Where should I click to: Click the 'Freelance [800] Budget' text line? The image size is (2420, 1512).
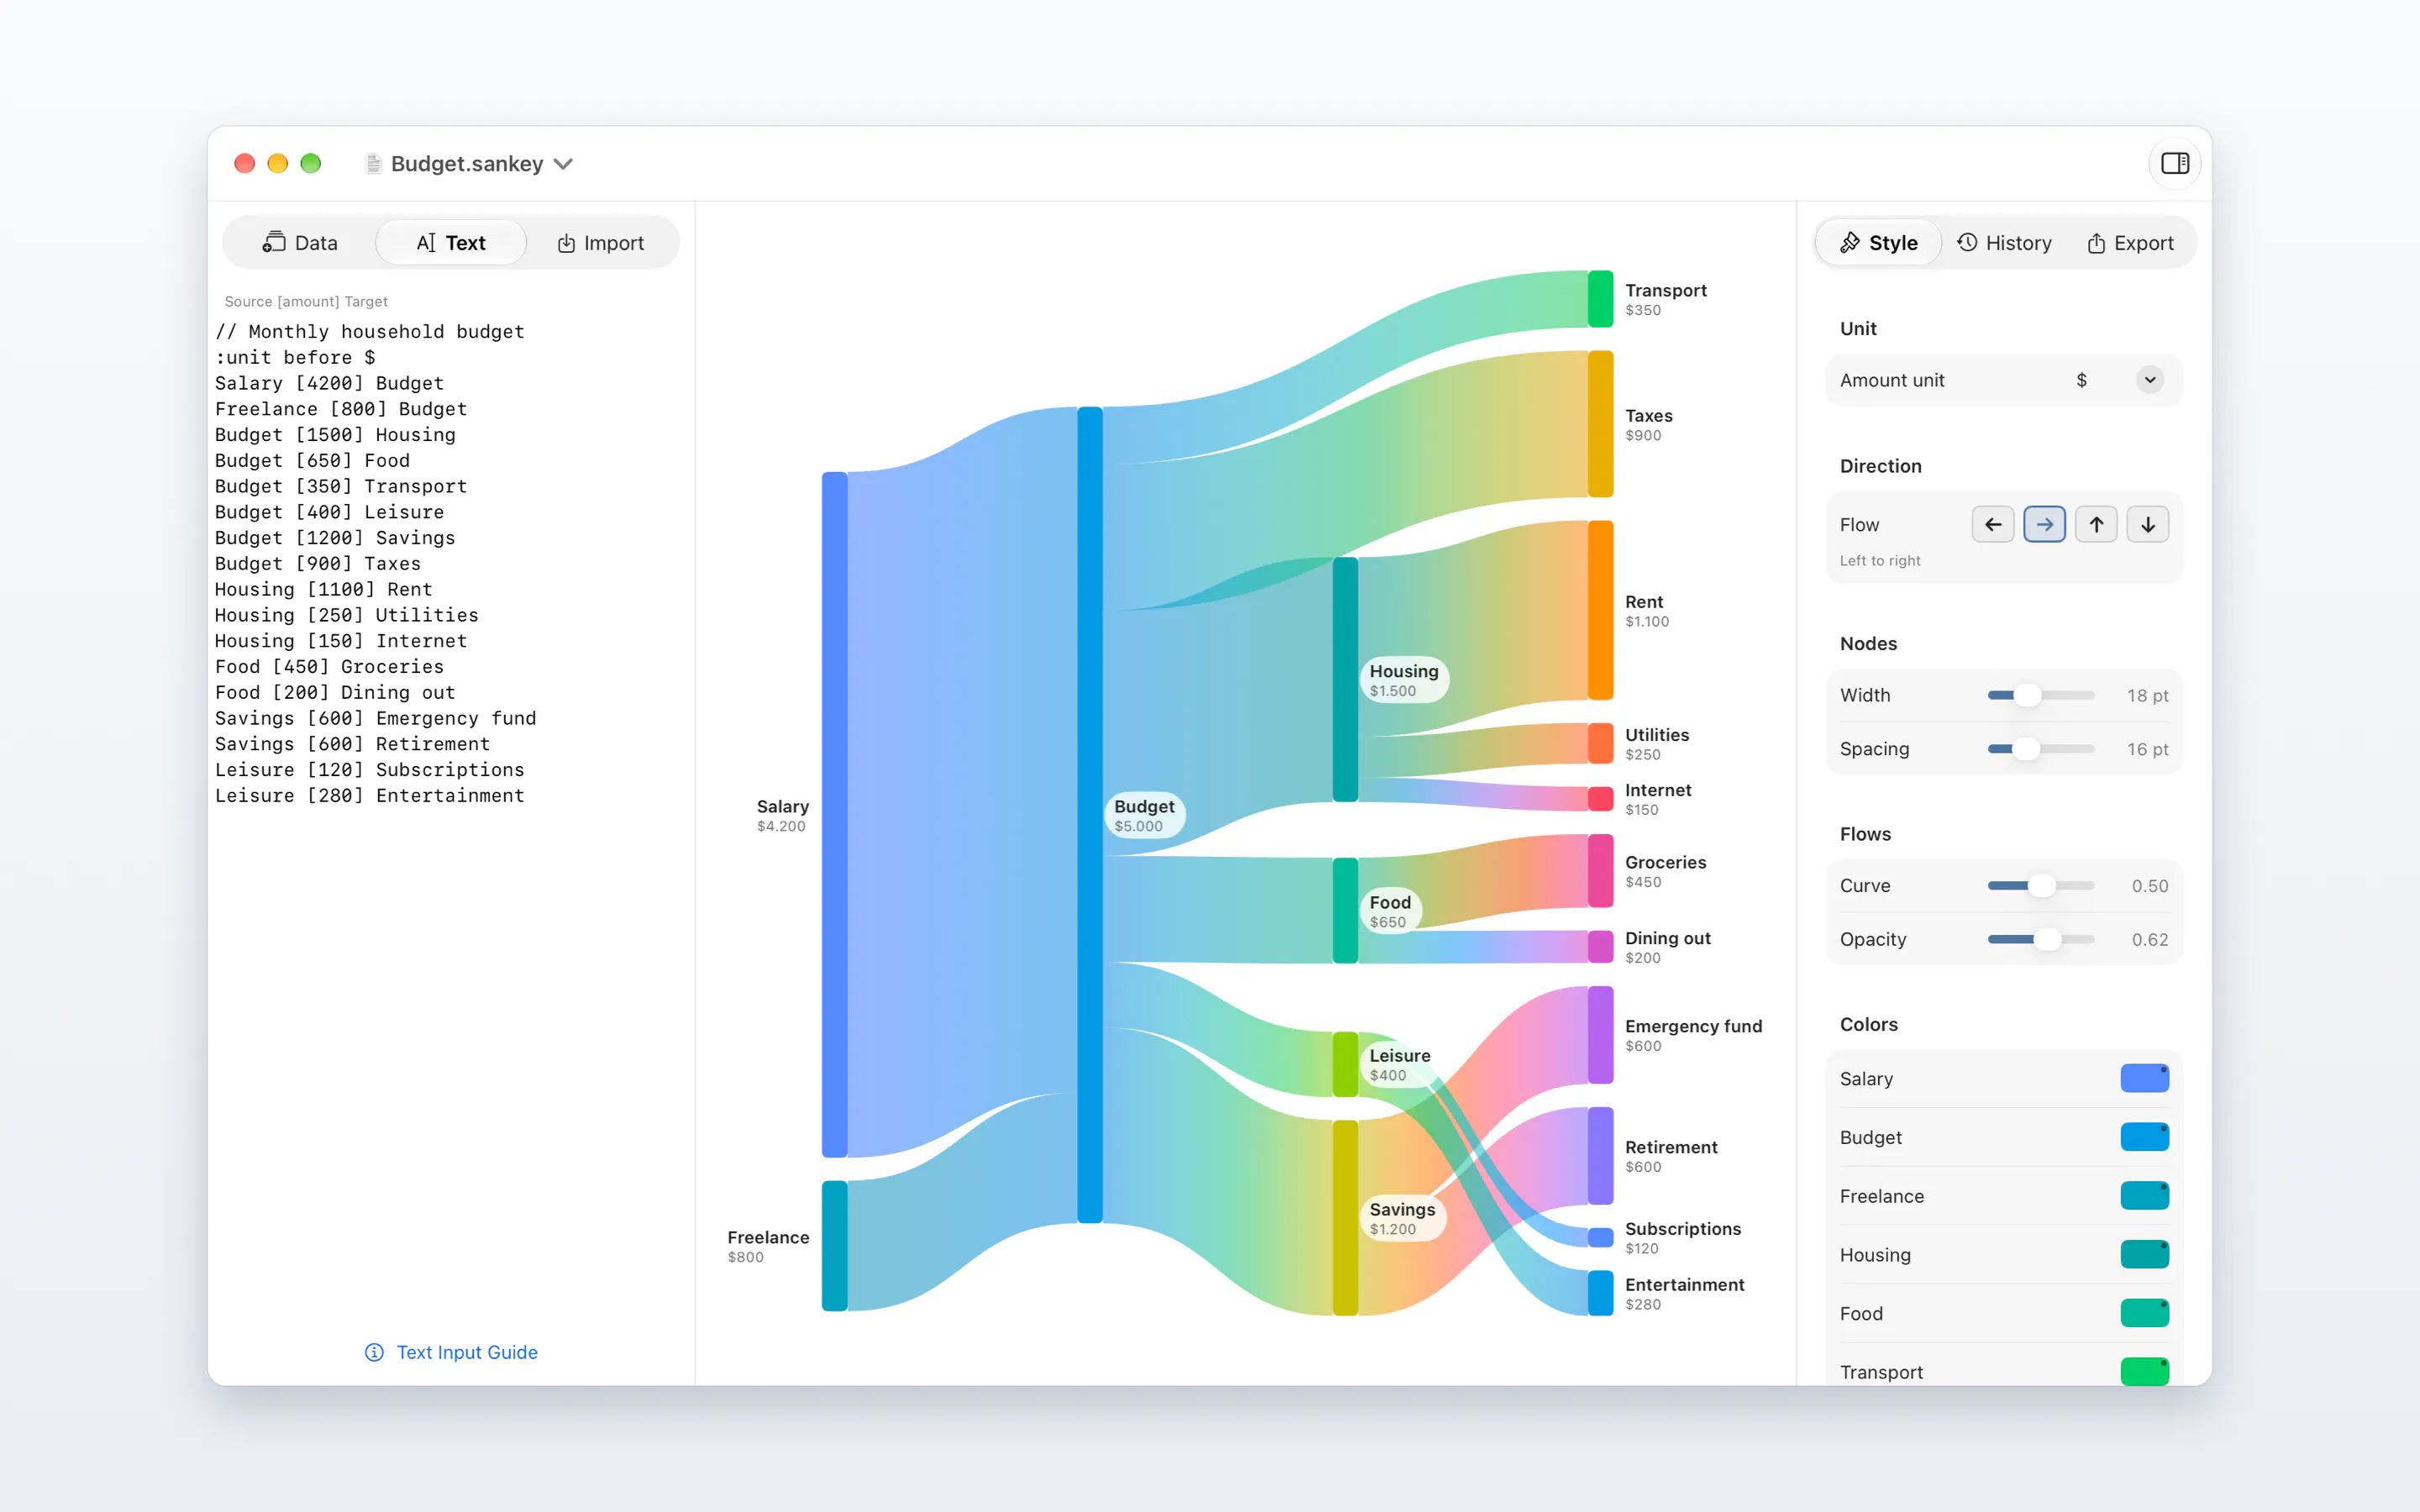coord(341,409)
